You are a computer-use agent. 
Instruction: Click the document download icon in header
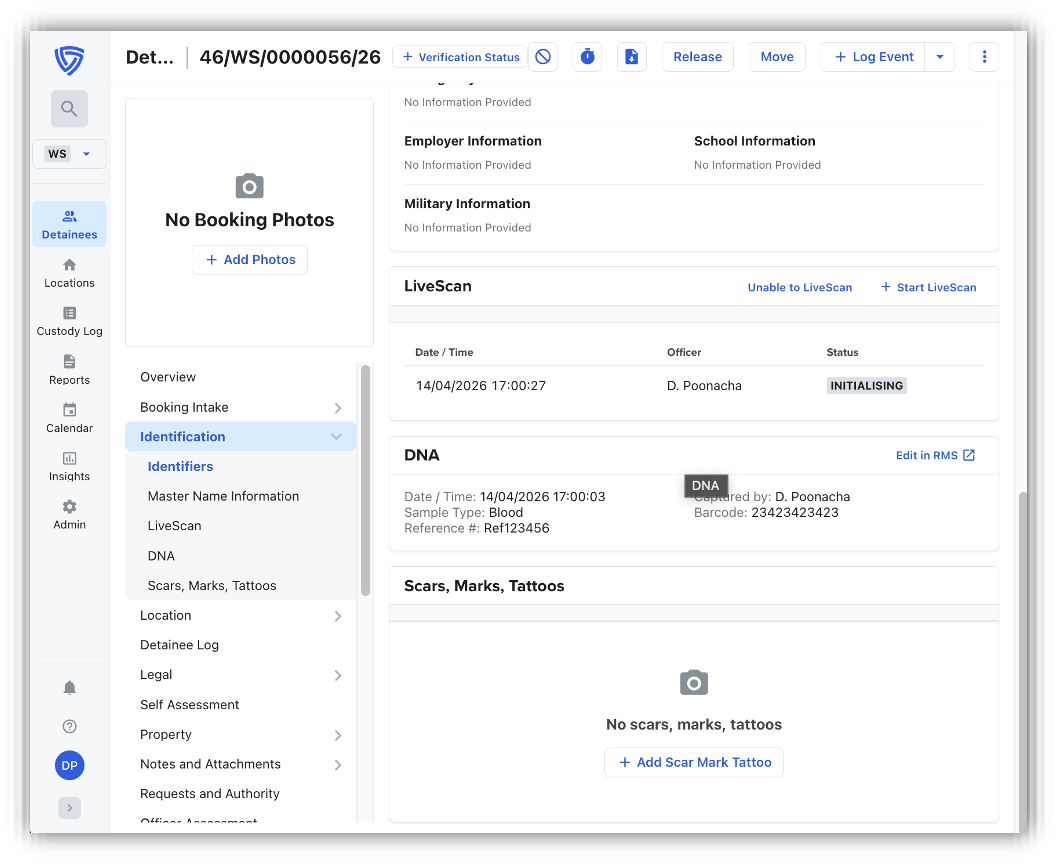pos(632,57)
